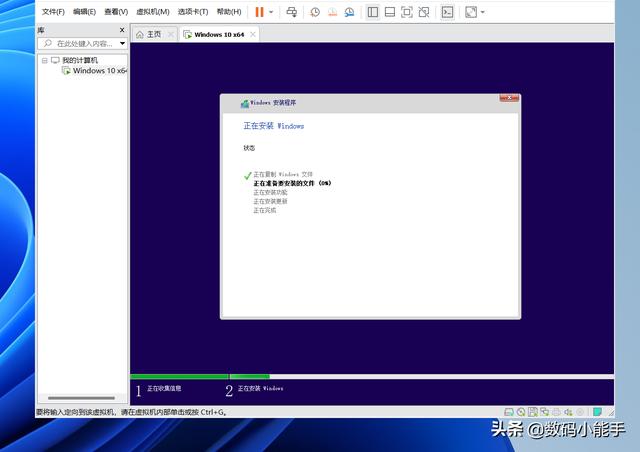The image size is (640, 452).
Task: Click the green checkmark beside 正在复制
Action: (x=247, y=176)
